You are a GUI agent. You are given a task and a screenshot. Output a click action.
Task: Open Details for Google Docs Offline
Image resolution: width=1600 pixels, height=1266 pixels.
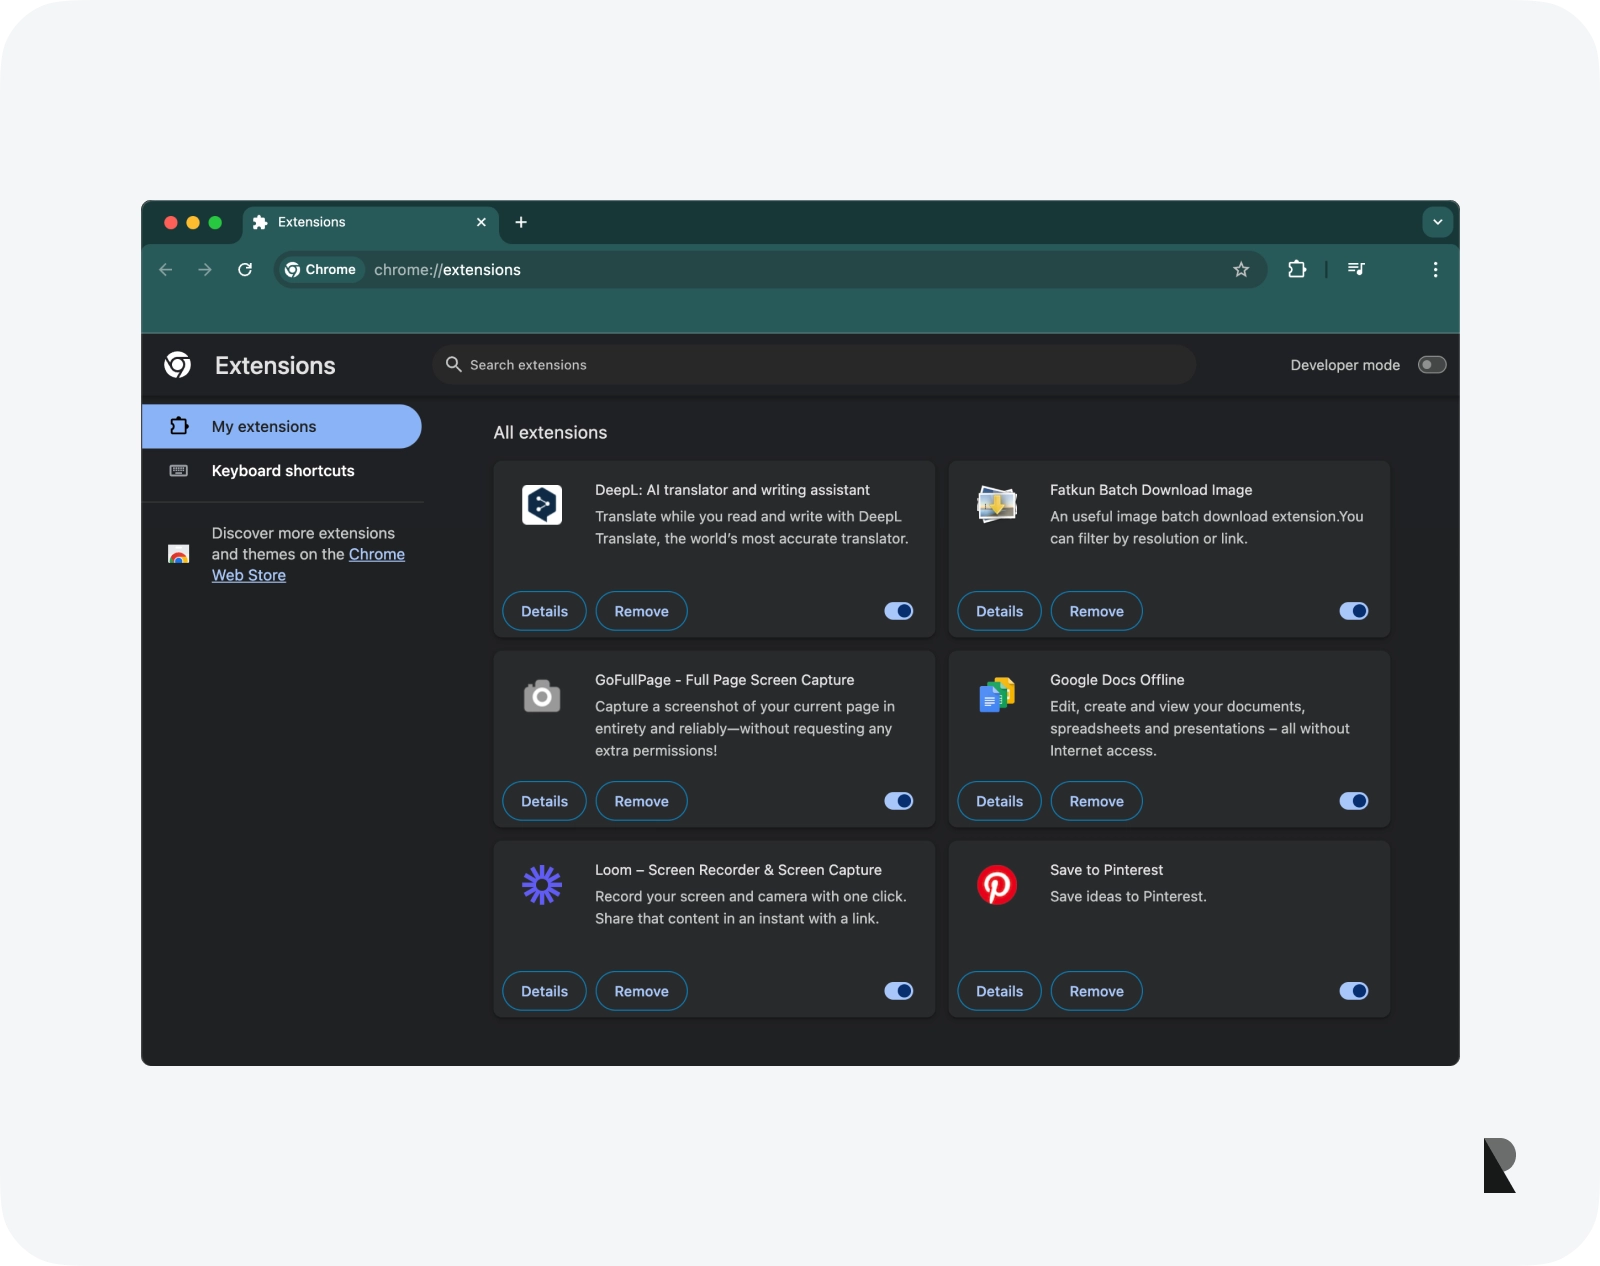point(999,801)
